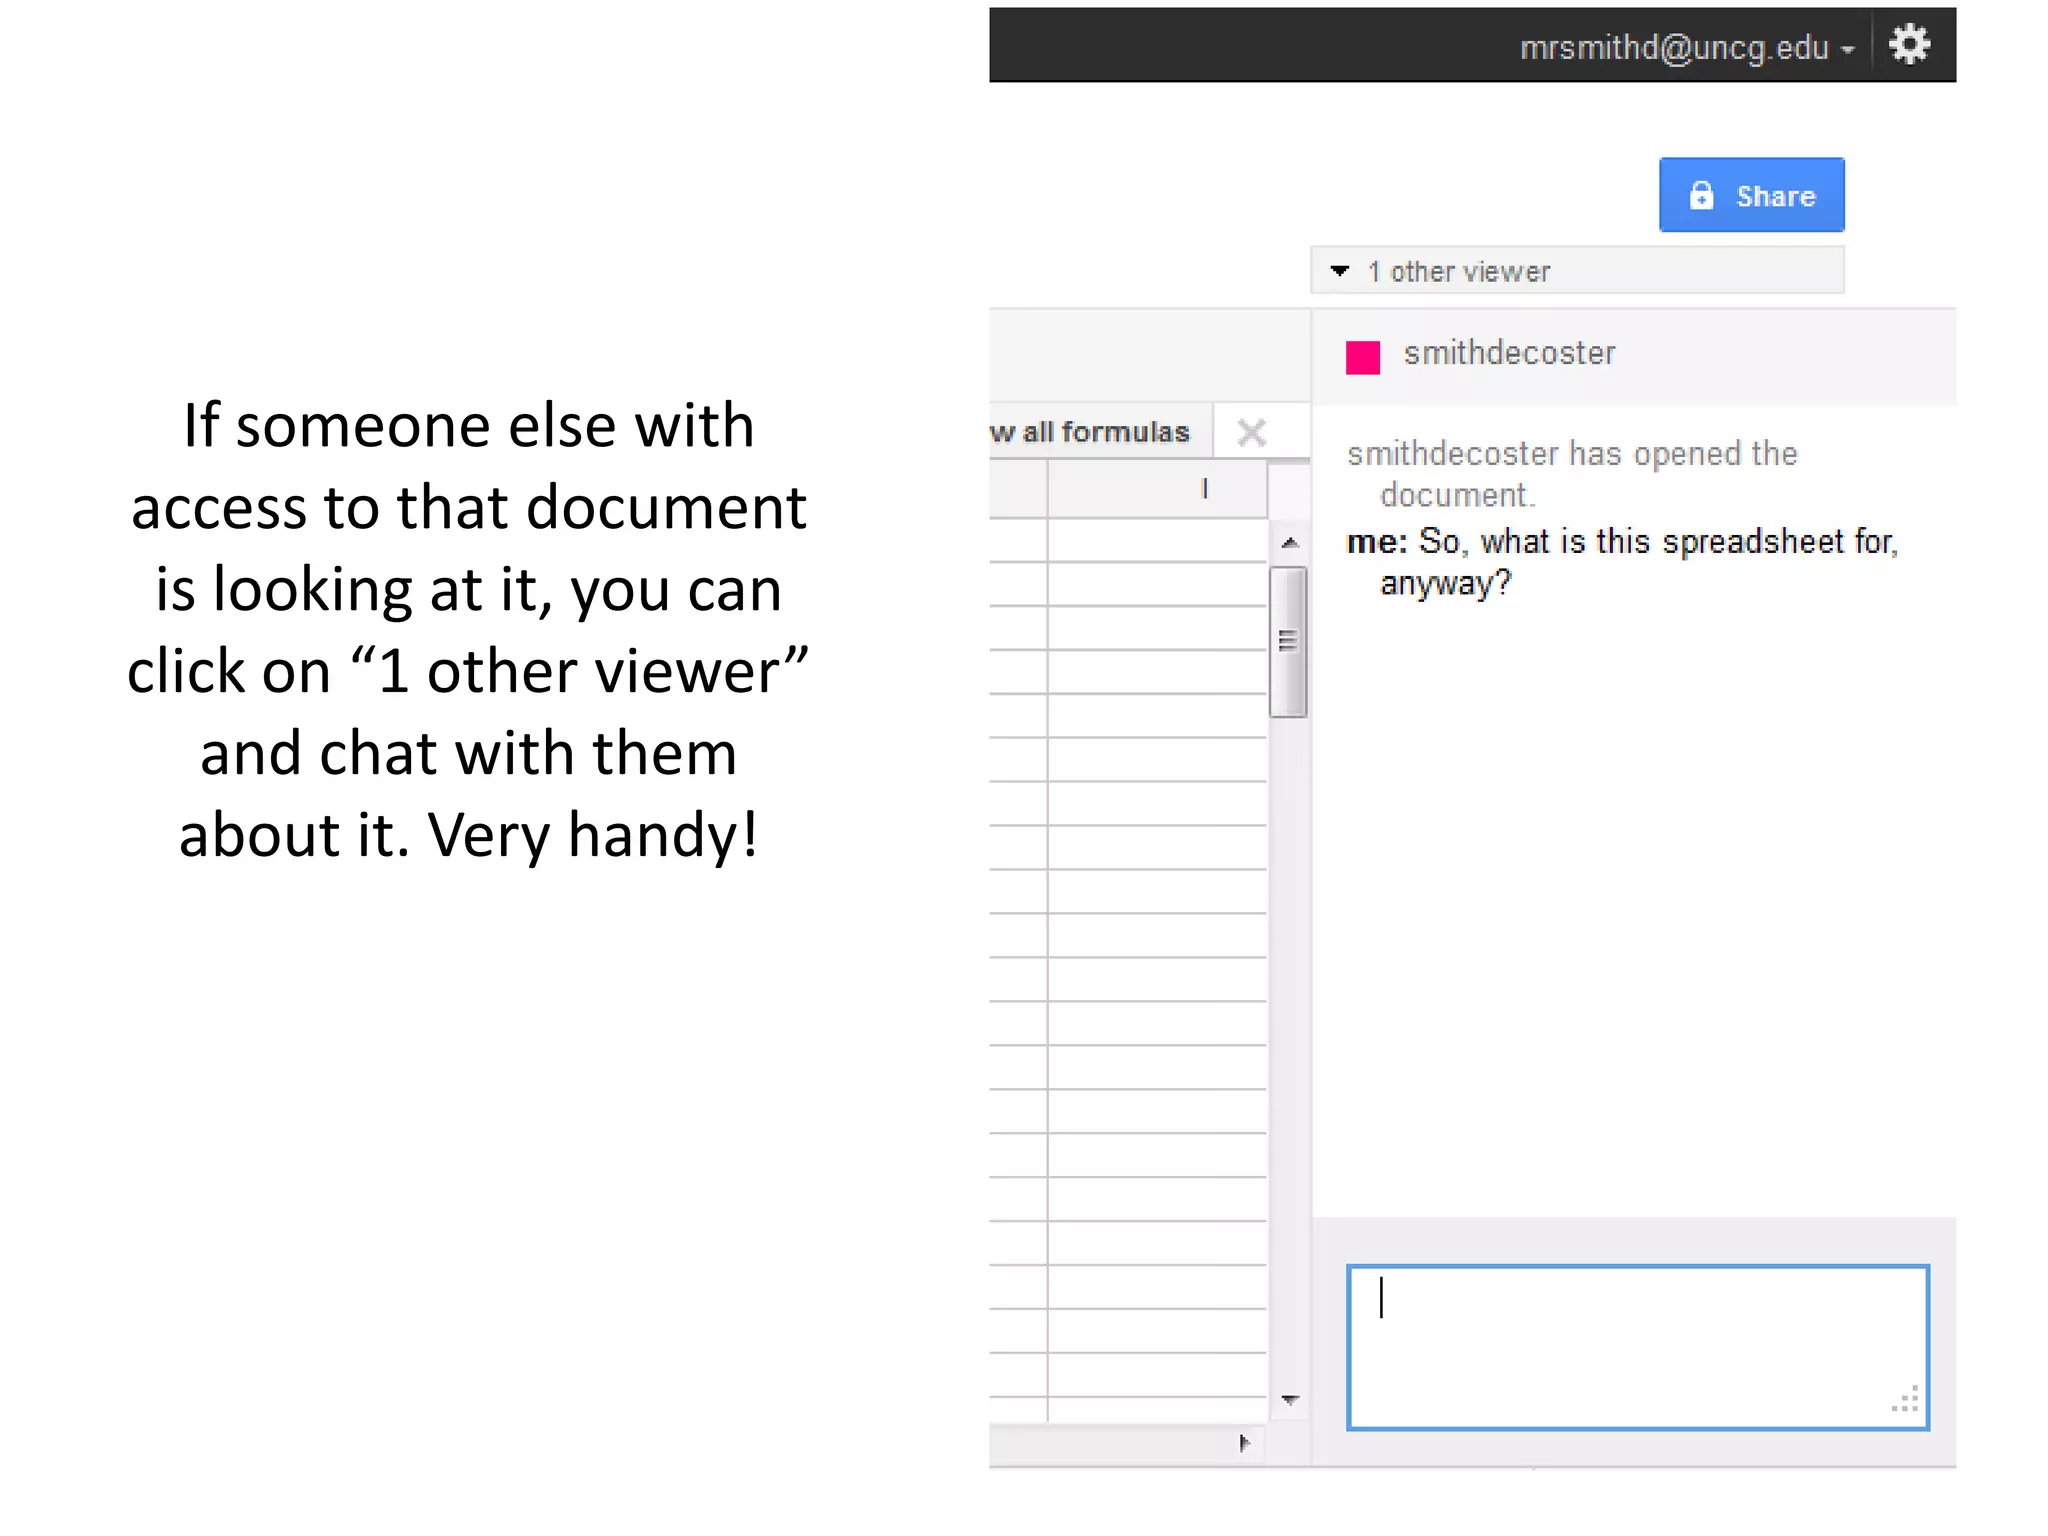
Task: Click the "me: So, what is this spreadsheet for" message
Action: click(1622, 562)
